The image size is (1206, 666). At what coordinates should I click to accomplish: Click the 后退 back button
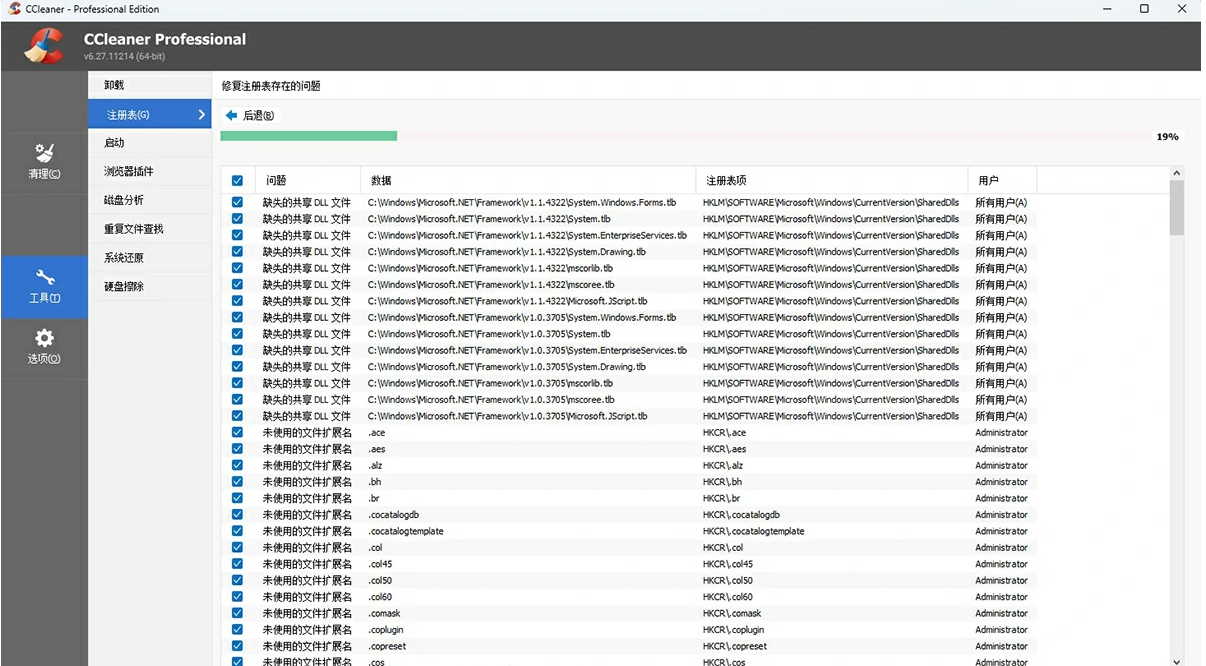(250, 115)
